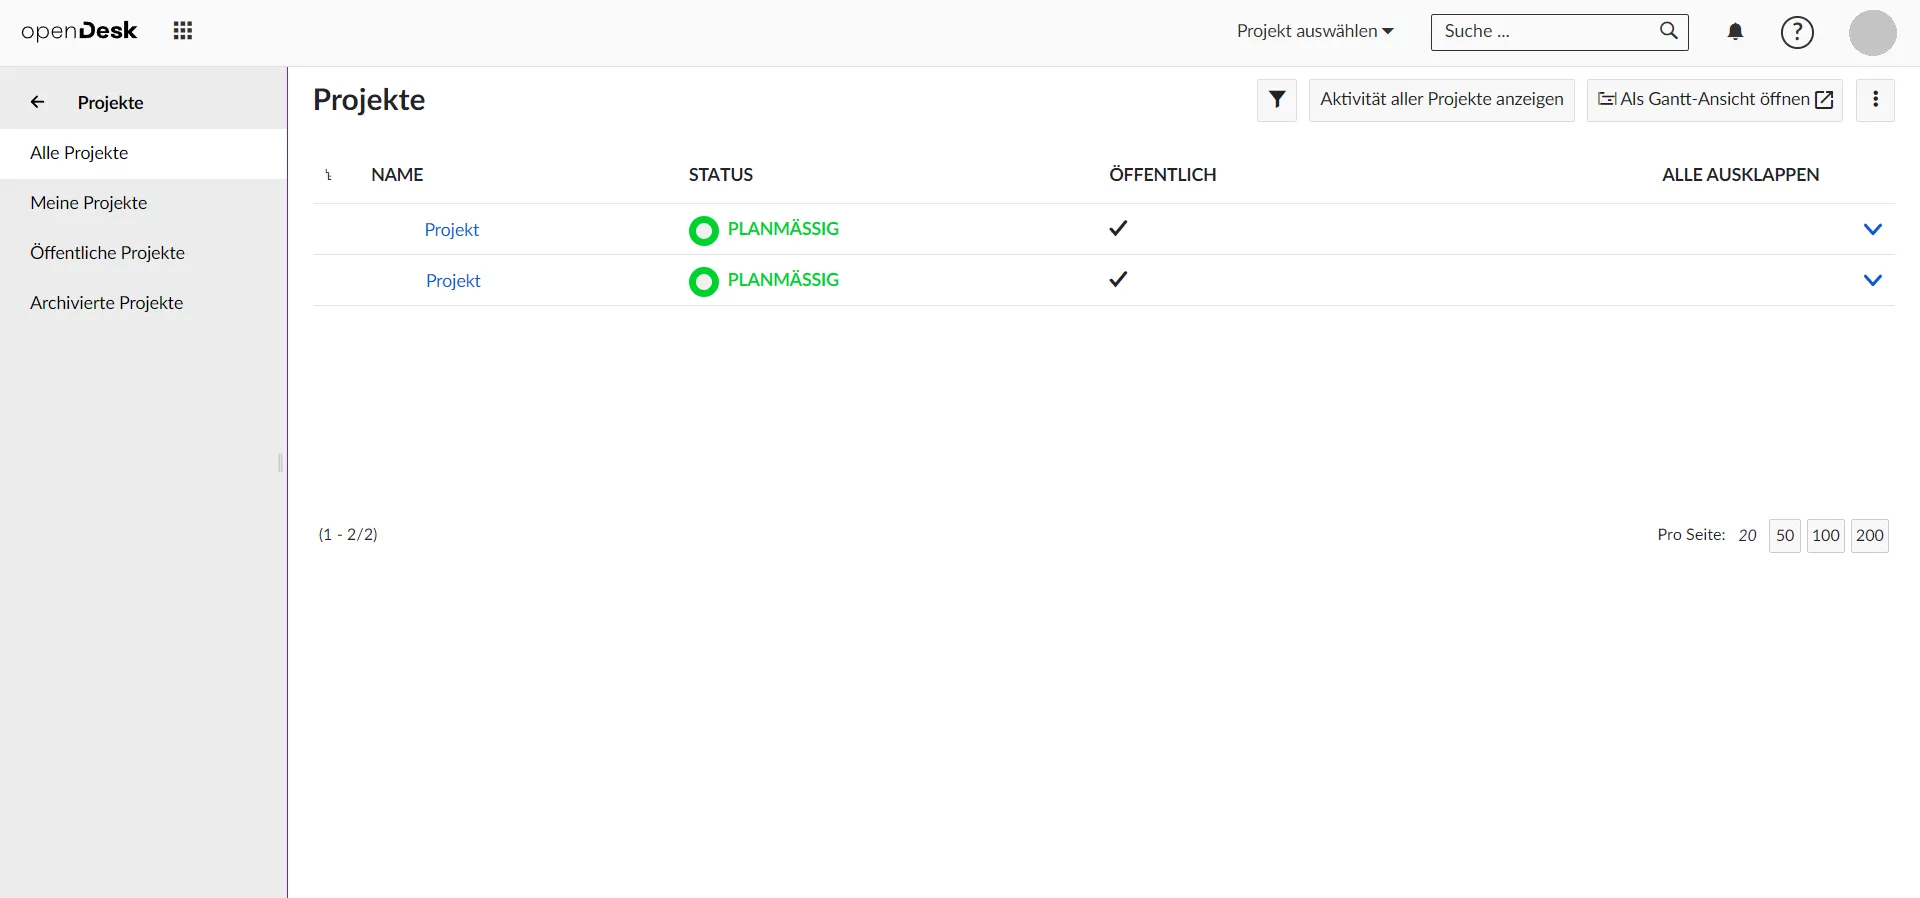
Task: Select Archivierte Projekte in sidebar
Action: pos(106,303)
